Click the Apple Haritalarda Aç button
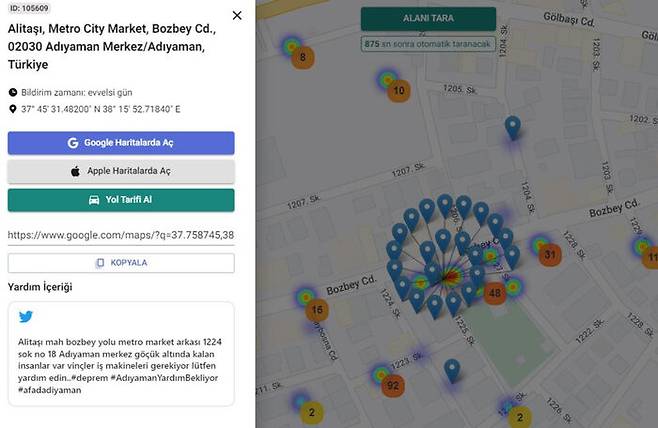658x428 pixels. coord(121,171)
